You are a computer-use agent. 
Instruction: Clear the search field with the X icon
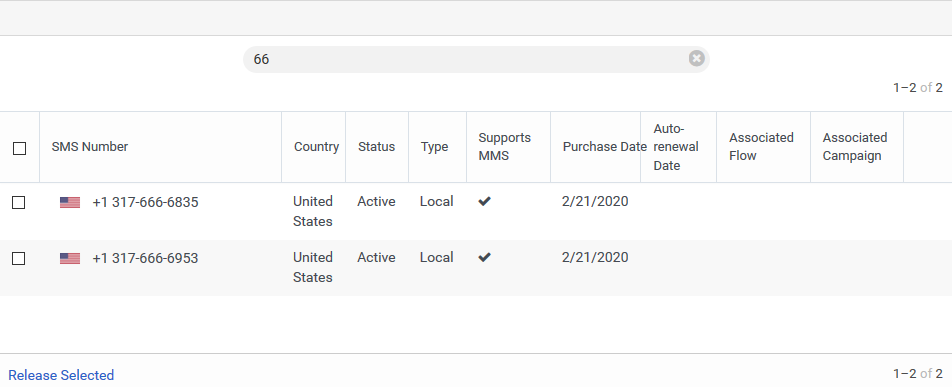coord(696,58)
